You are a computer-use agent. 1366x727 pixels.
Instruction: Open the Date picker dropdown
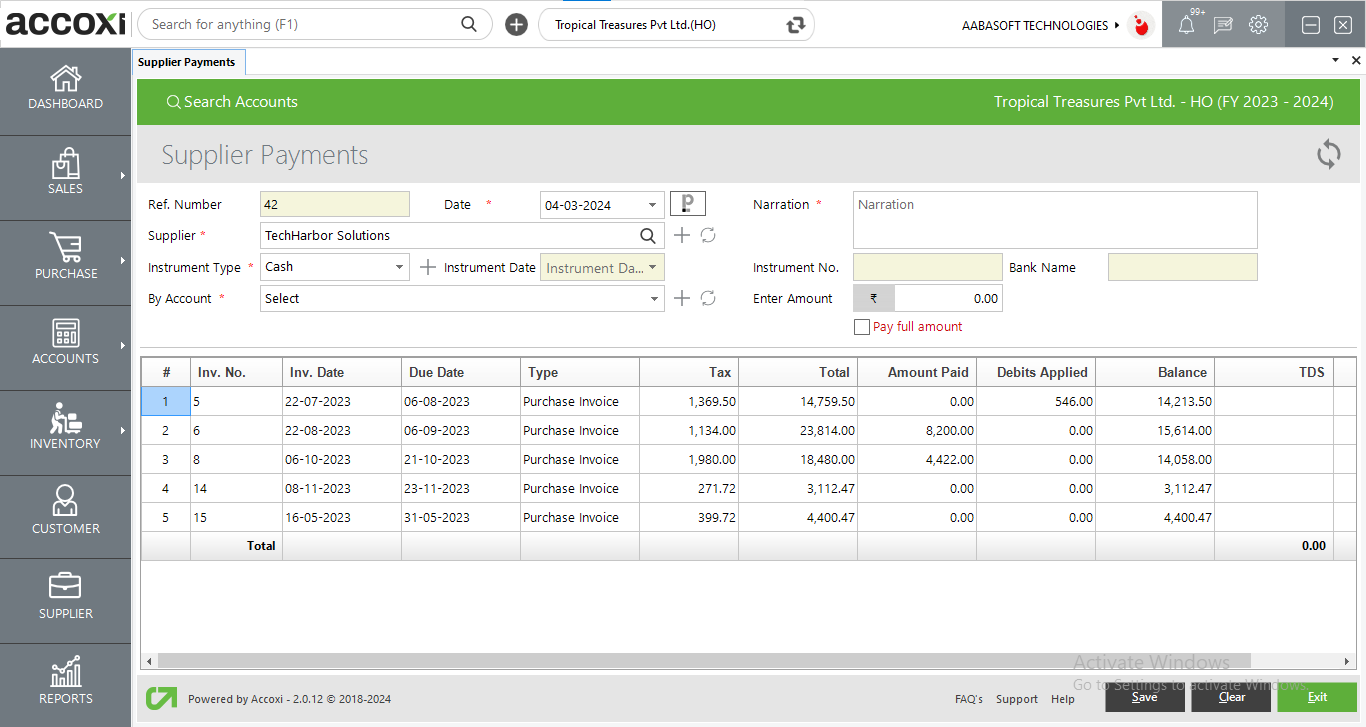pos(652,204)
